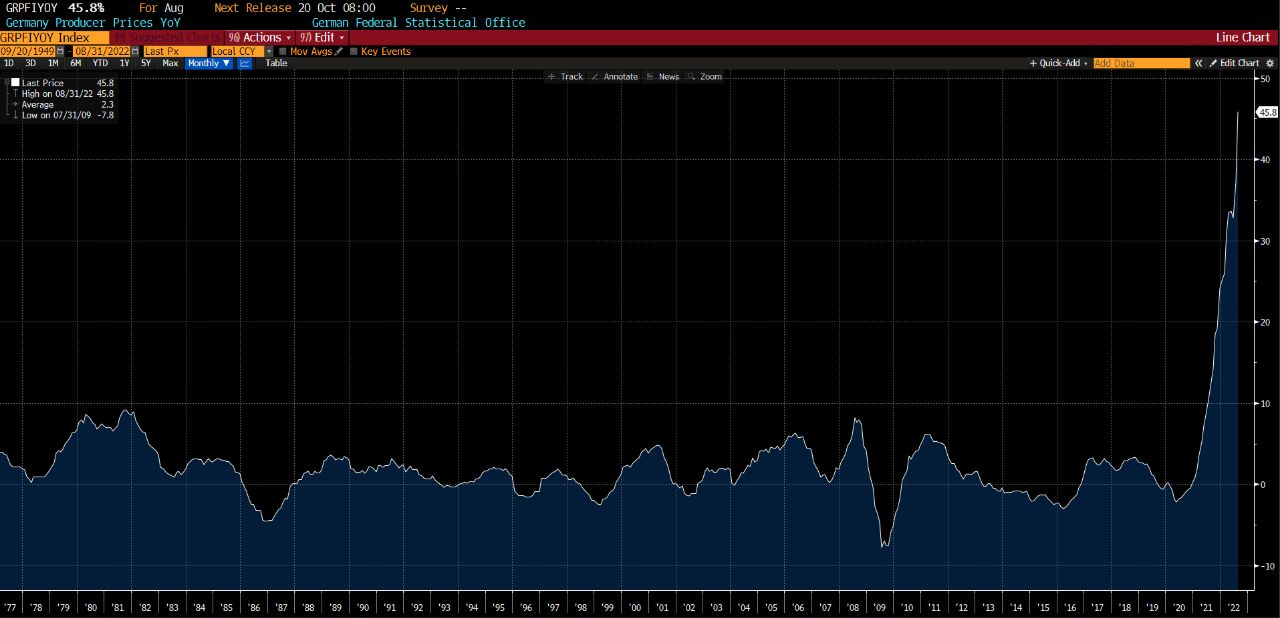Click the Next Release 20 Oct text
Screen dimensions: 1280x618
coord(295,8)
